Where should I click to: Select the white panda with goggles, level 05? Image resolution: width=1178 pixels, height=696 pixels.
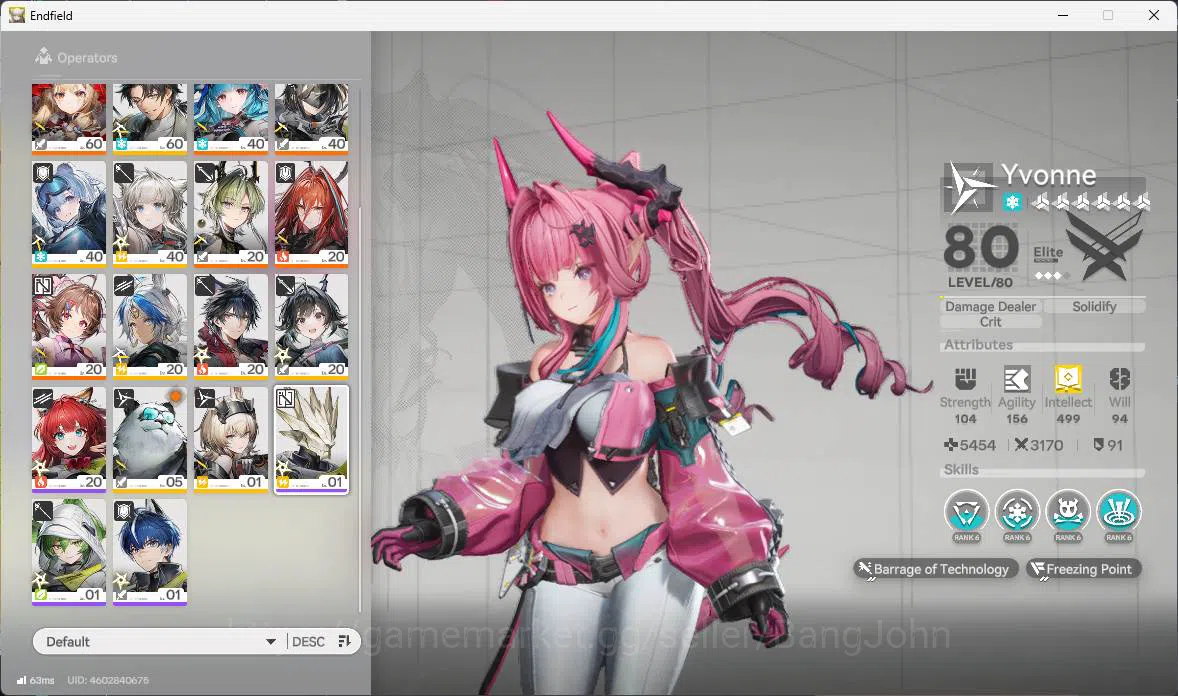point(150,439)
